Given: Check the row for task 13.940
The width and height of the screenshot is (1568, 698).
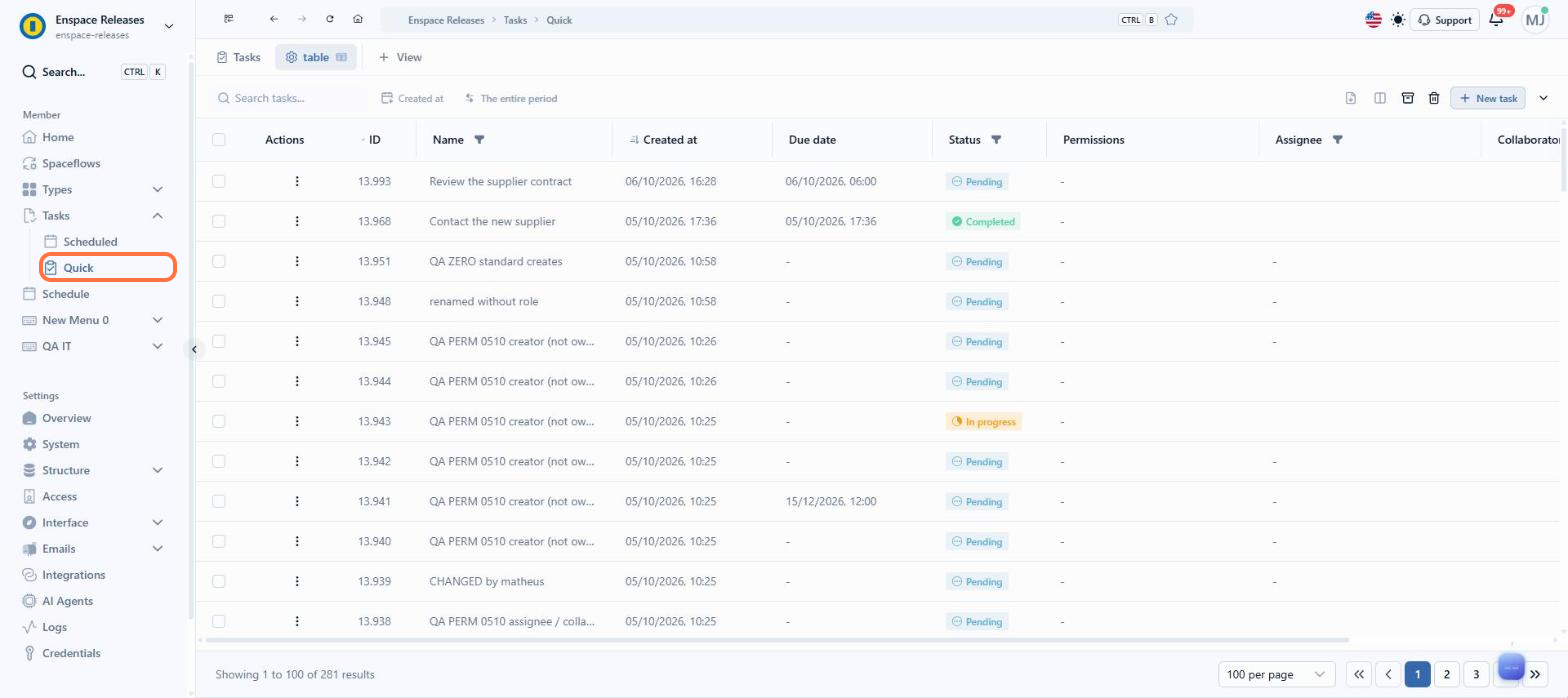Looking at the screenshot, I should tap(219, 541).
